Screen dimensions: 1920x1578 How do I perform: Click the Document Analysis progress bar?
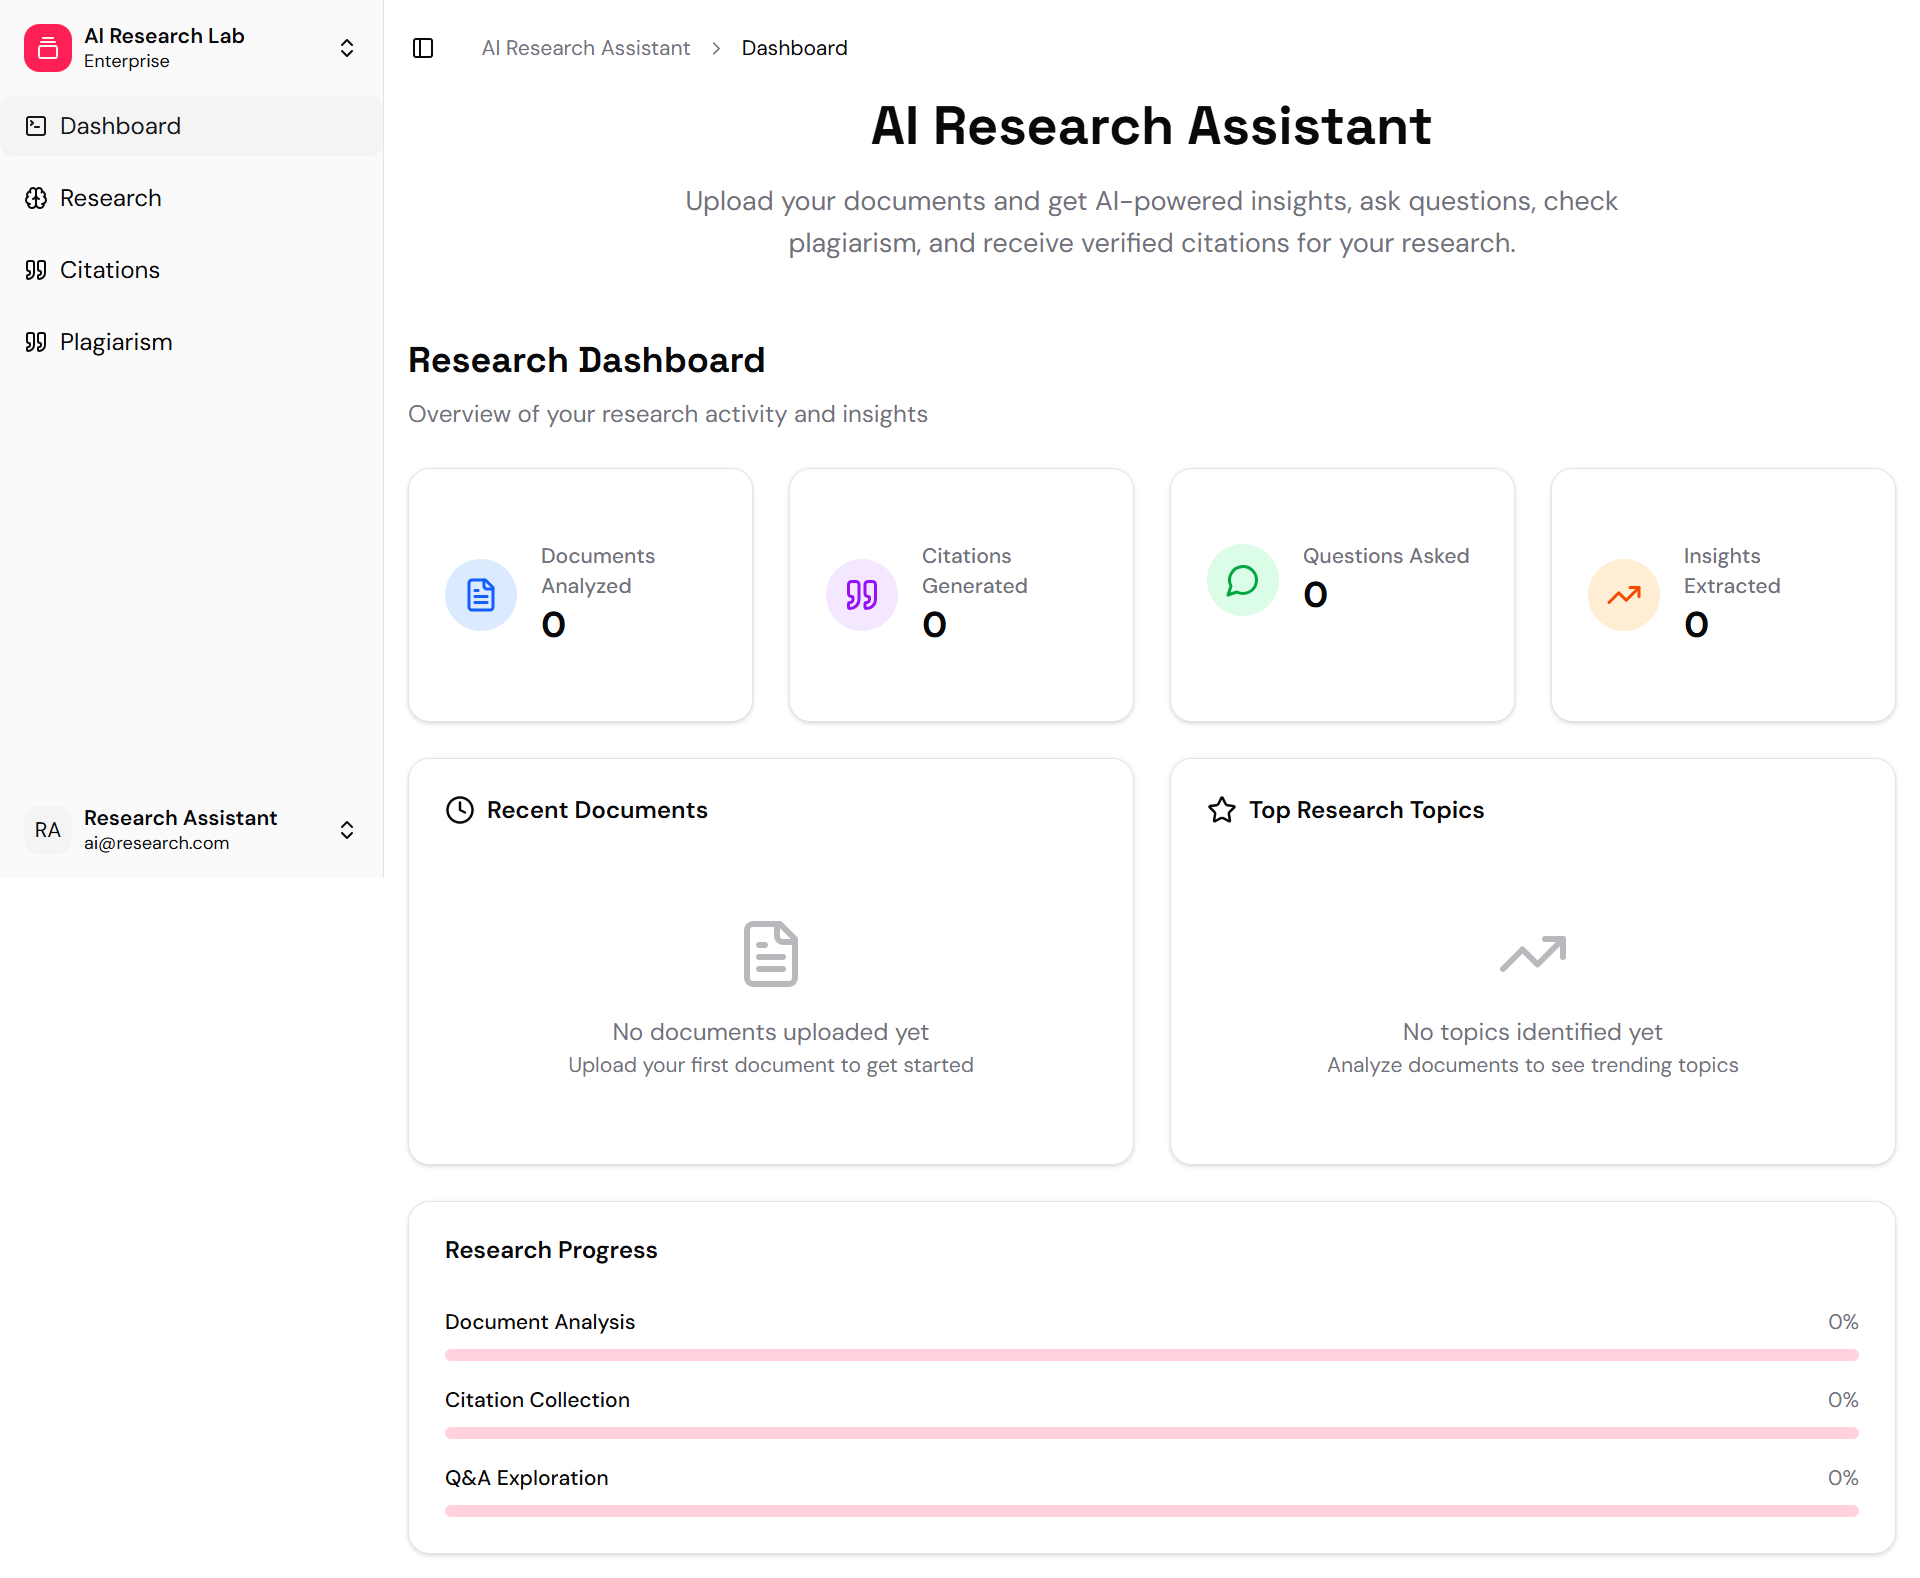point(1150,1355)
